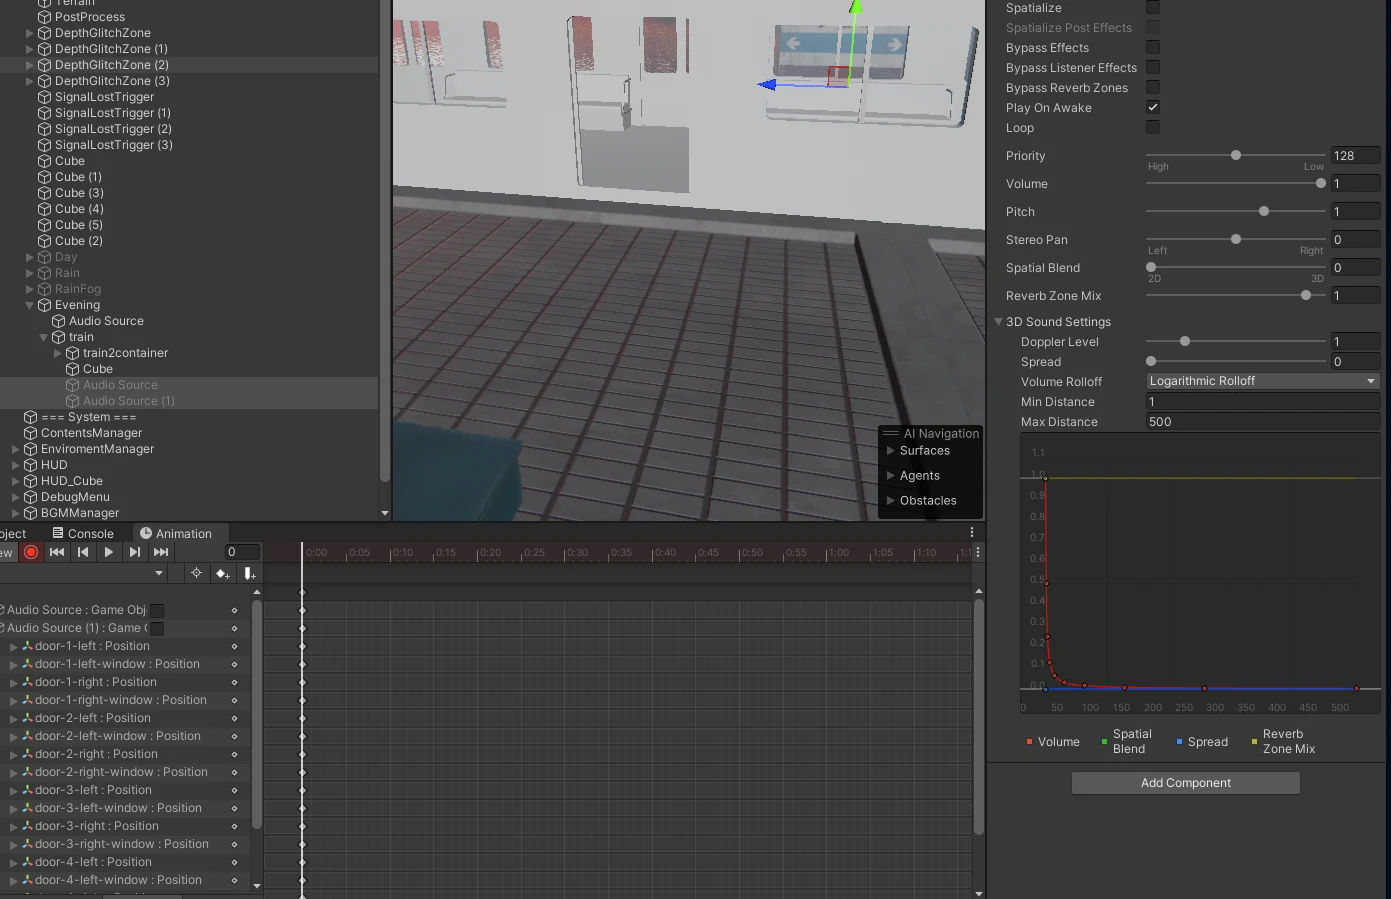Expand Obstacles in AI Navigation overlay

tap(891, 501)
